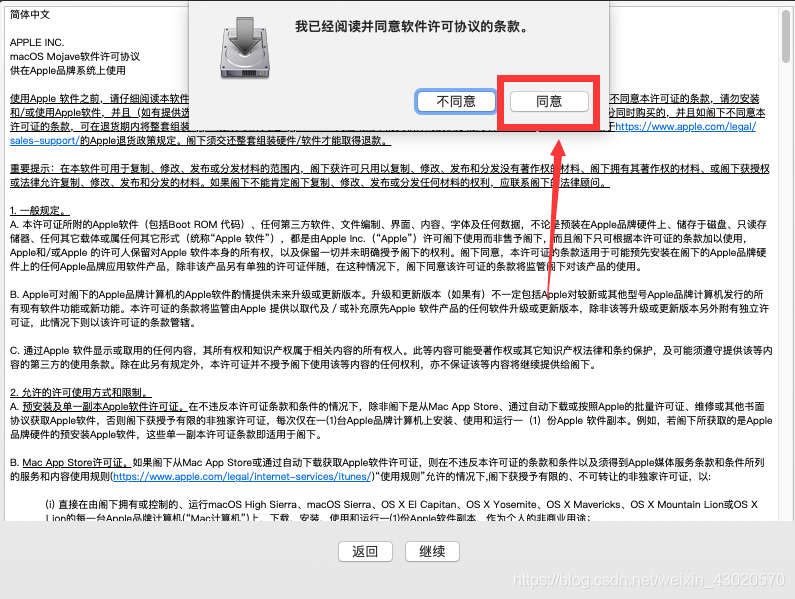Click the 1. 一般规定 section heading

[40, 210]
